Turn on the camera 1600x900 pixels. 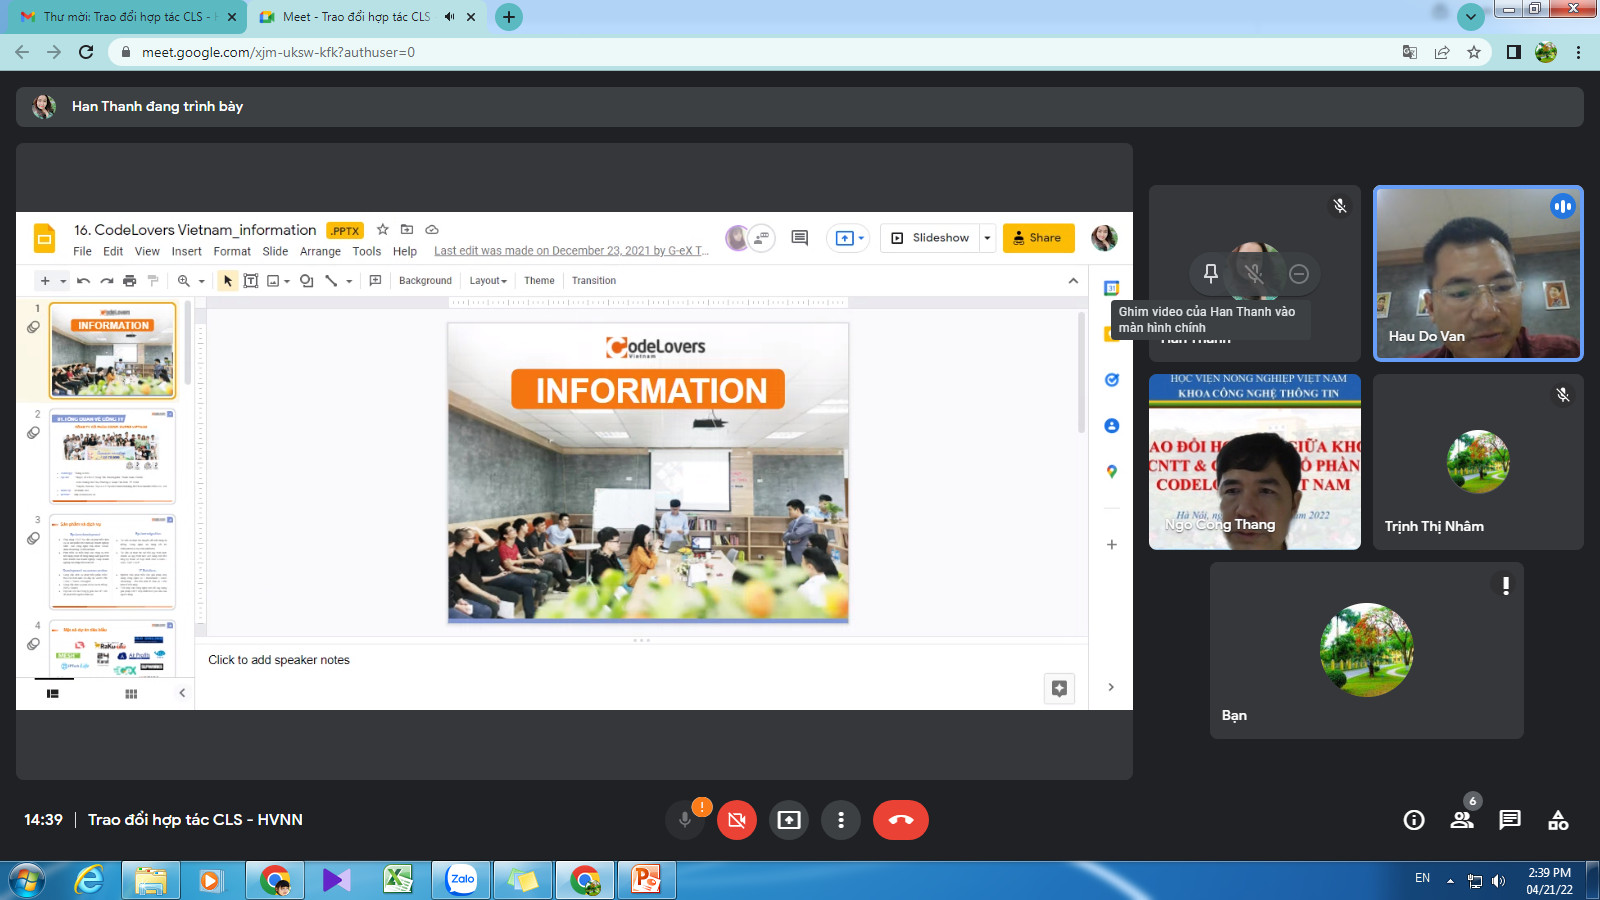coord(737,820)
